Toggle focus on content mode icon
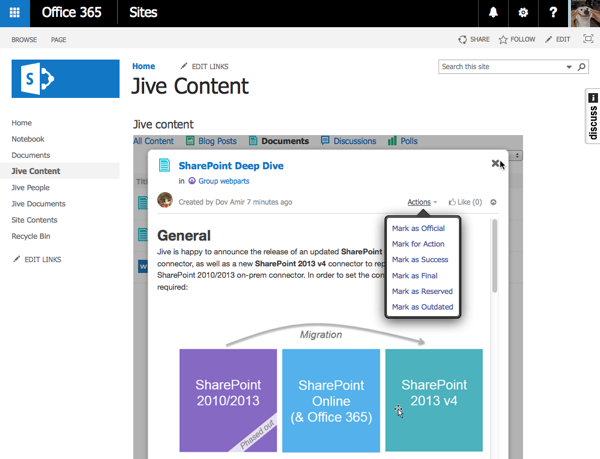 (588, 39)
